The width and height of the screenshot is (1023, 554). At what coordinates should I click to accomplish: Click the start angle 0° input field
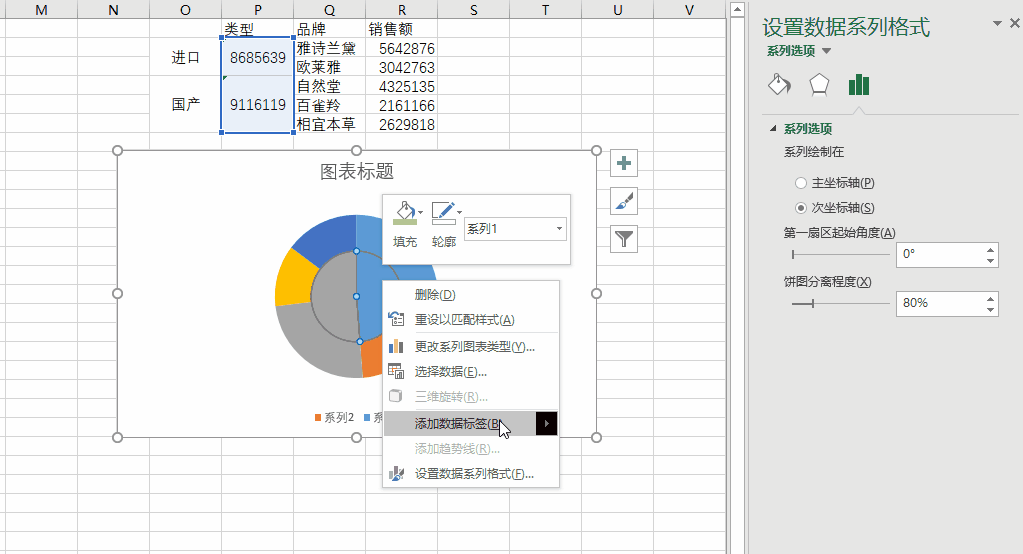pyautogui.click(x=939, y=254)
